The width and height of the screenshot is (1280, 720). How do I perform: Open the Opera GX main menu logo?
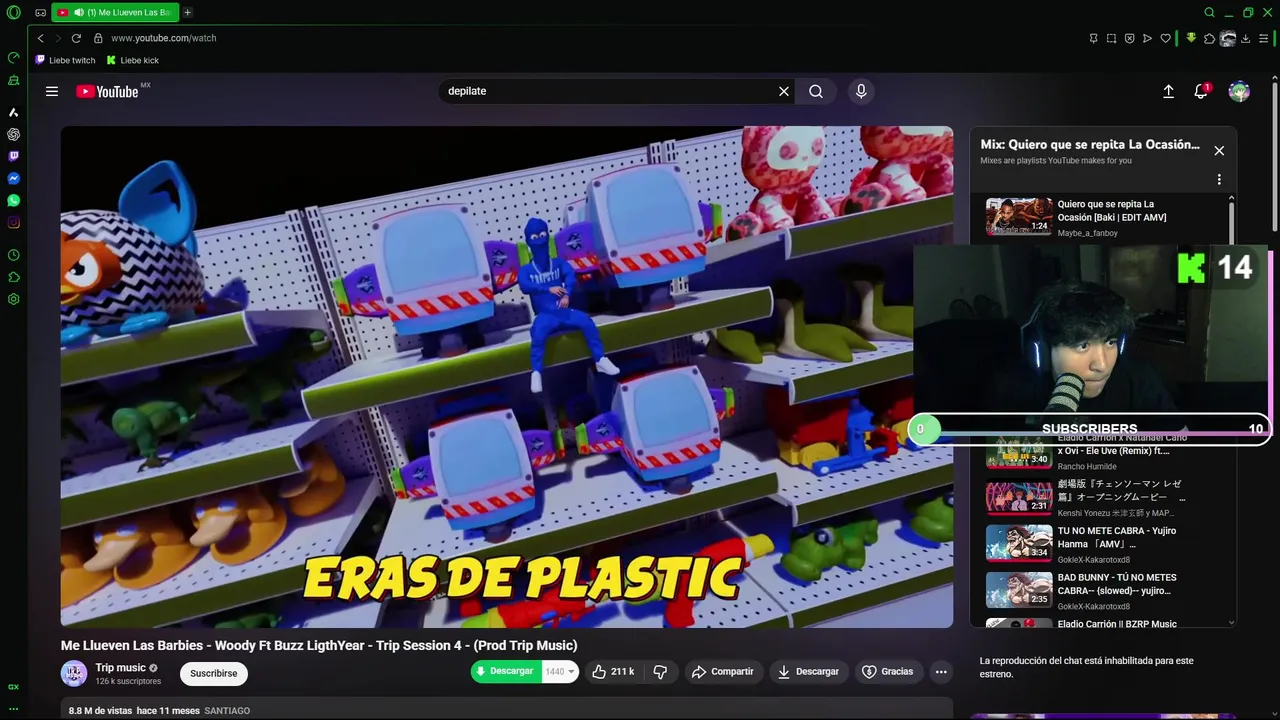[14, 13]
